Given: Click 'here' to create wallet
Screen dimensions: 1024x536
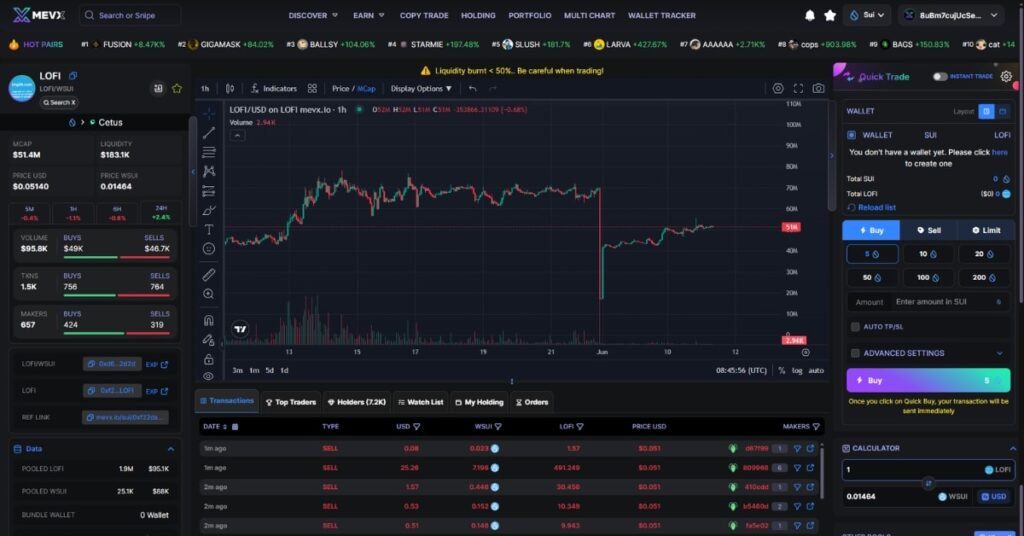Looking at the screenshot, I should point(999,152).
